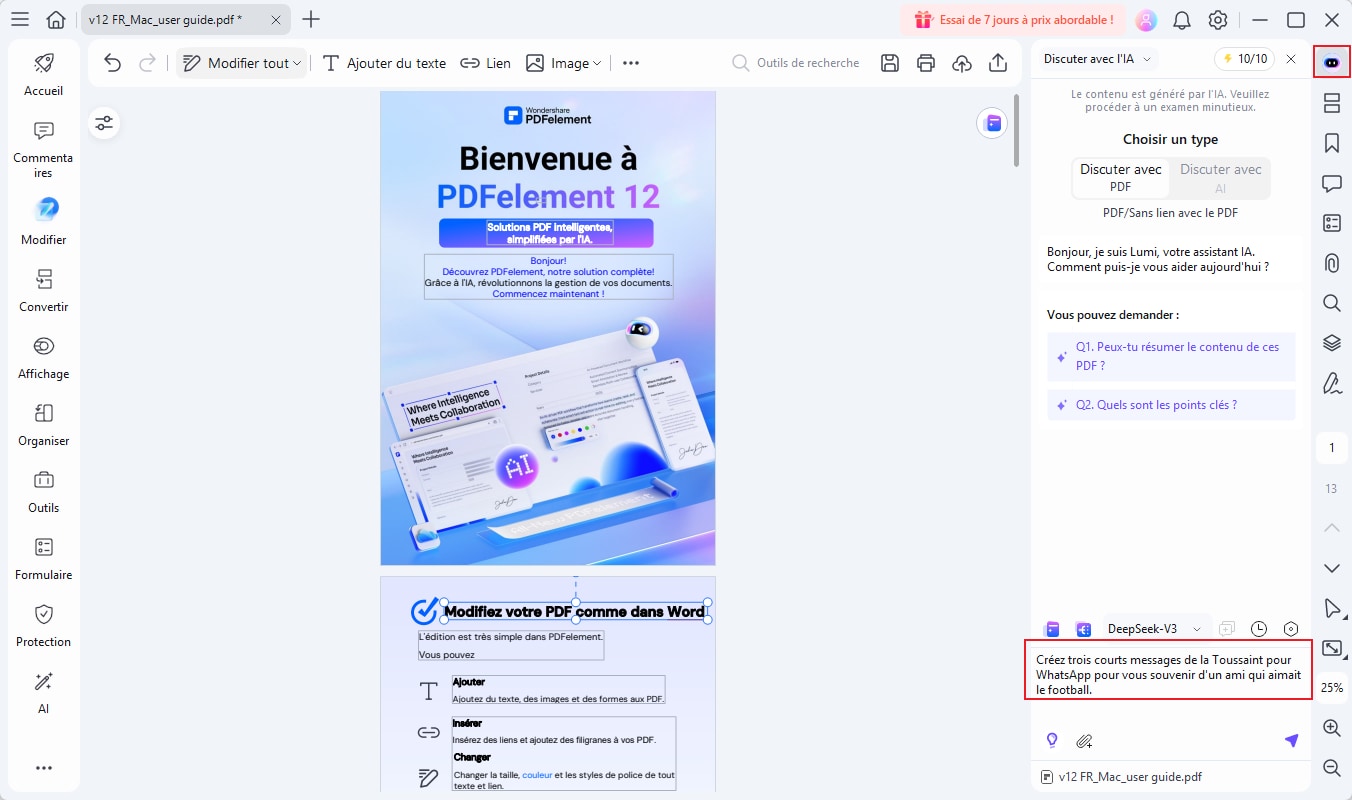Viewport: 1352px width, 800px height.
Task: Attach a file to the AI chat
Action: click(x=1084, y=741)
